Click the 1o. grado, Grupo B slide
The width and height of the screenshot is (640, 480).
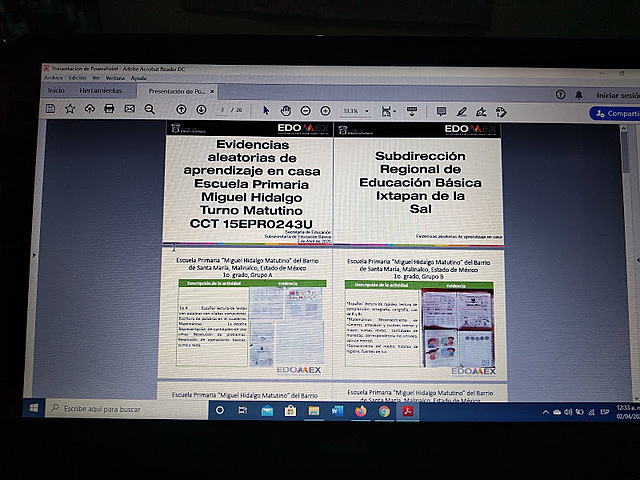click(x=419, y=314)
